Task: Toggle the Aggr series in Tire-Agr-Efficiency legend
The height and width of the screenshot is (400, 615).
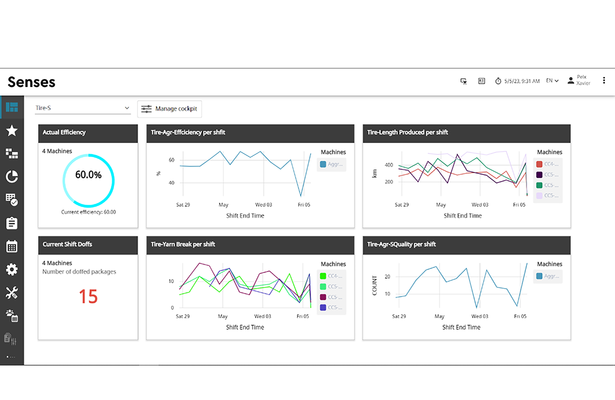Action: (333, 164)
